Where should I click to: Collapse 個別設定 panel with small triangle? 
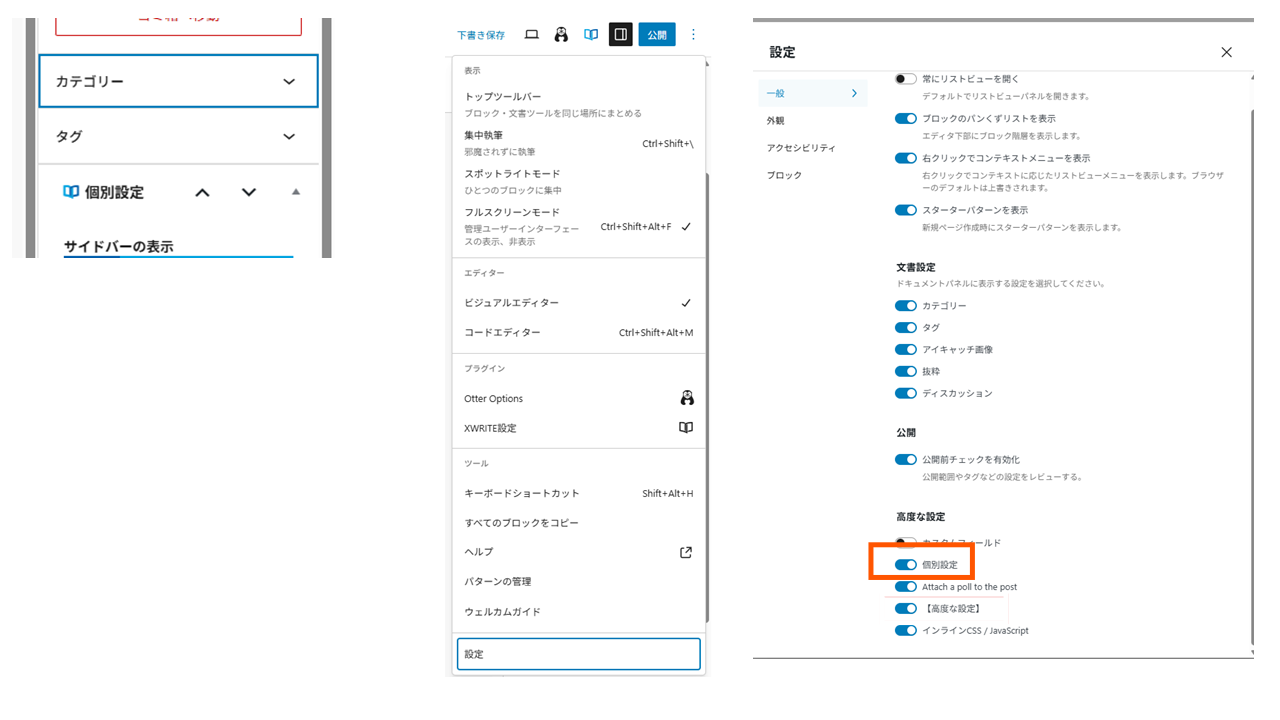coord(295,192)
